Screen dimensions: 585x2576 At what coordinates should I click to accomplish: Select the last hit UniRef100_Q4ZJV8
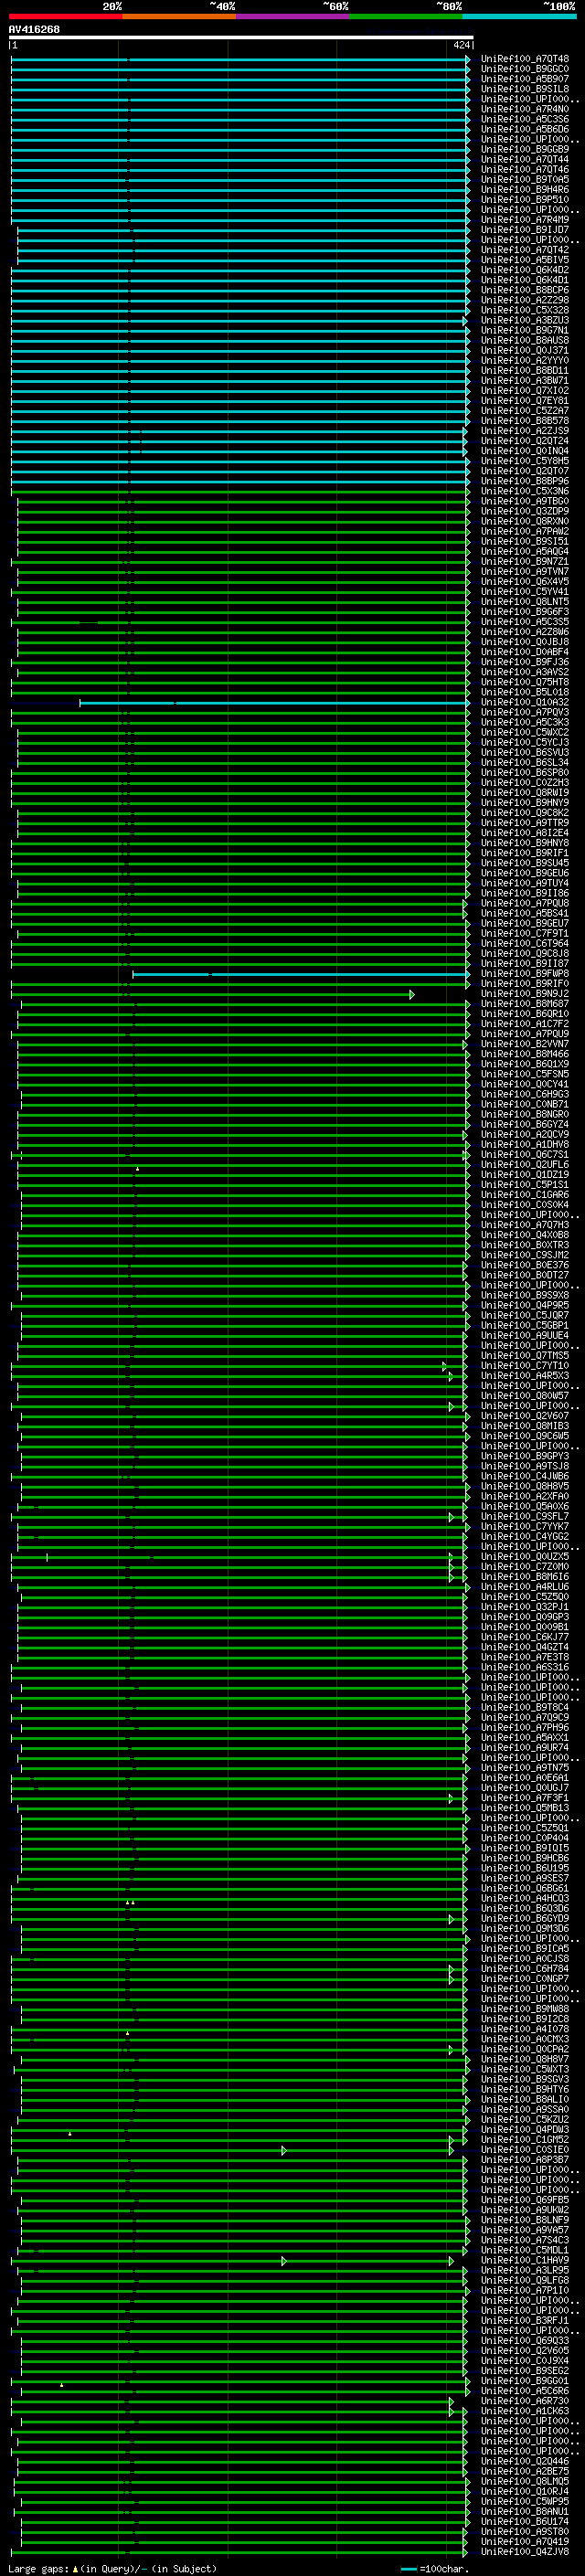(525, 2553)
